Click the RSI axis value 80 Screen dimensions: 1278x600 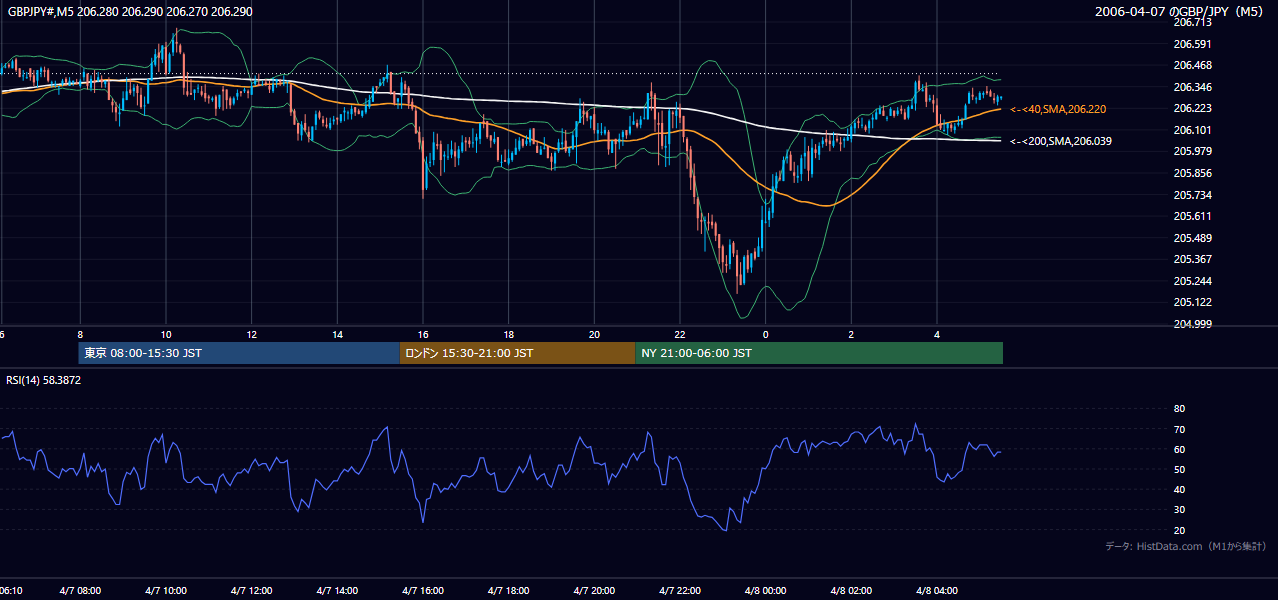tap(1179, 409)
